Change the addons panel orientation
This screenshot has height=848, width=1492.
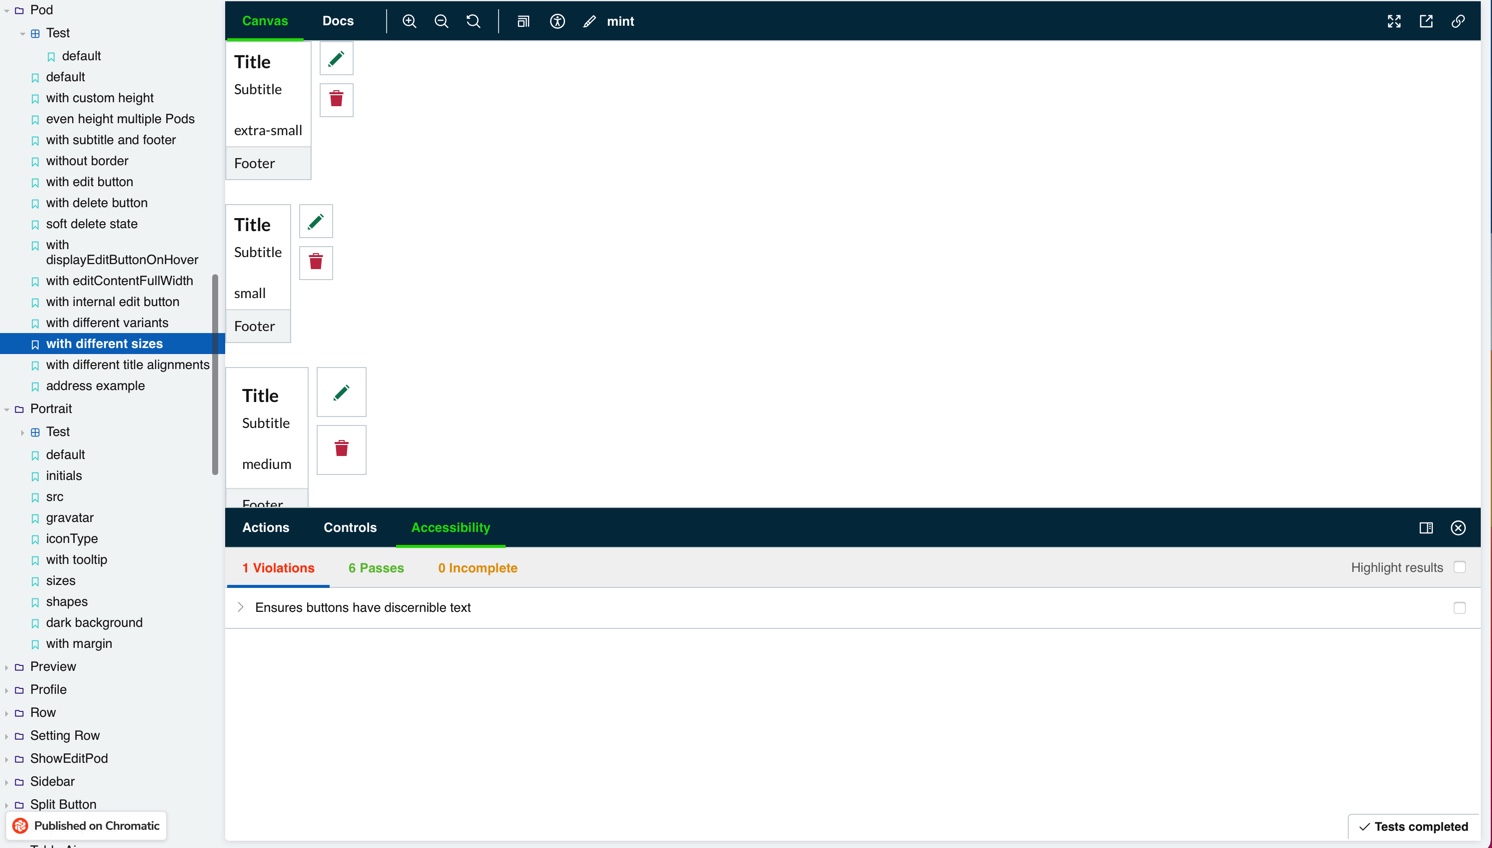(x=1426, y=528)
